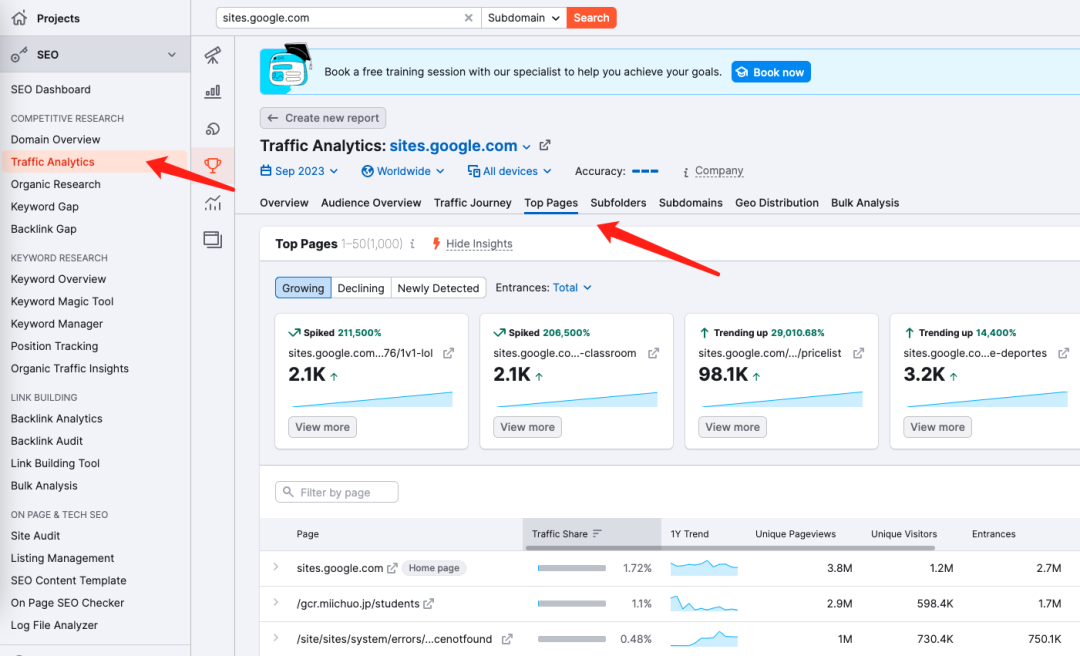Sort by Traffic Share column icon
The width and height of the screenshot is (1080, 656).
coord(597,533)
